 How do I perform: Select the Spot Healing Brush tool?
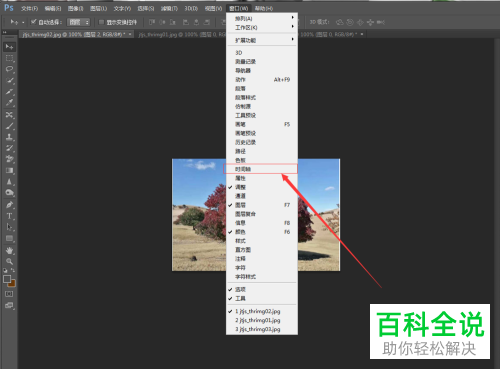click(9, 115)
